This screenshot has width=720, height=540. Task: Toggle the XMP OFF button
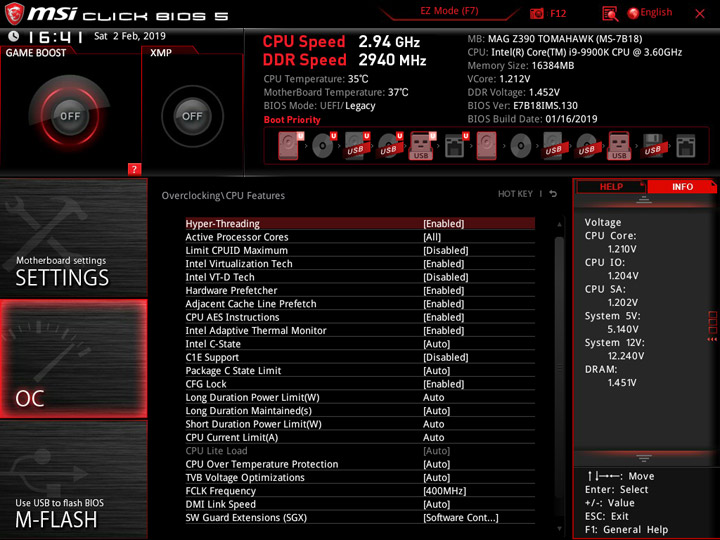pyautogui.click(x=192, y=116)
